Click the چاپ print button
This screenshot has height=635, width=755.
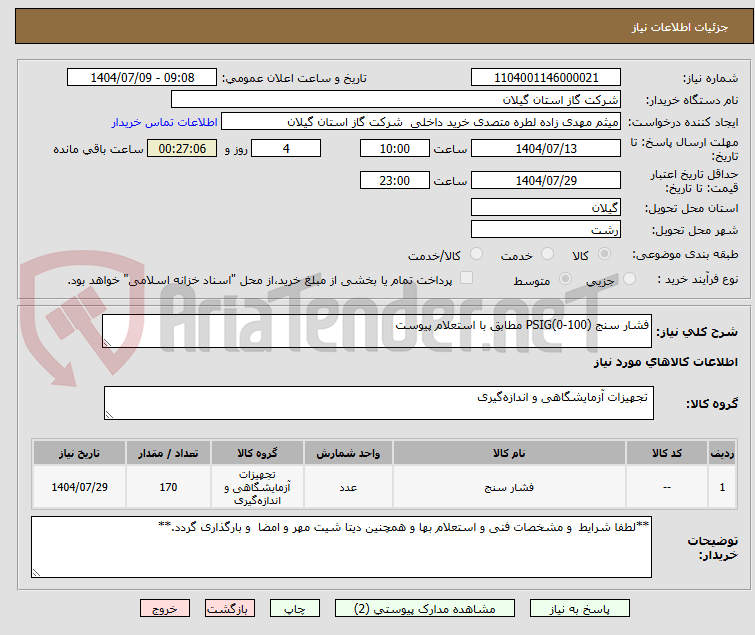coord(295,609)
